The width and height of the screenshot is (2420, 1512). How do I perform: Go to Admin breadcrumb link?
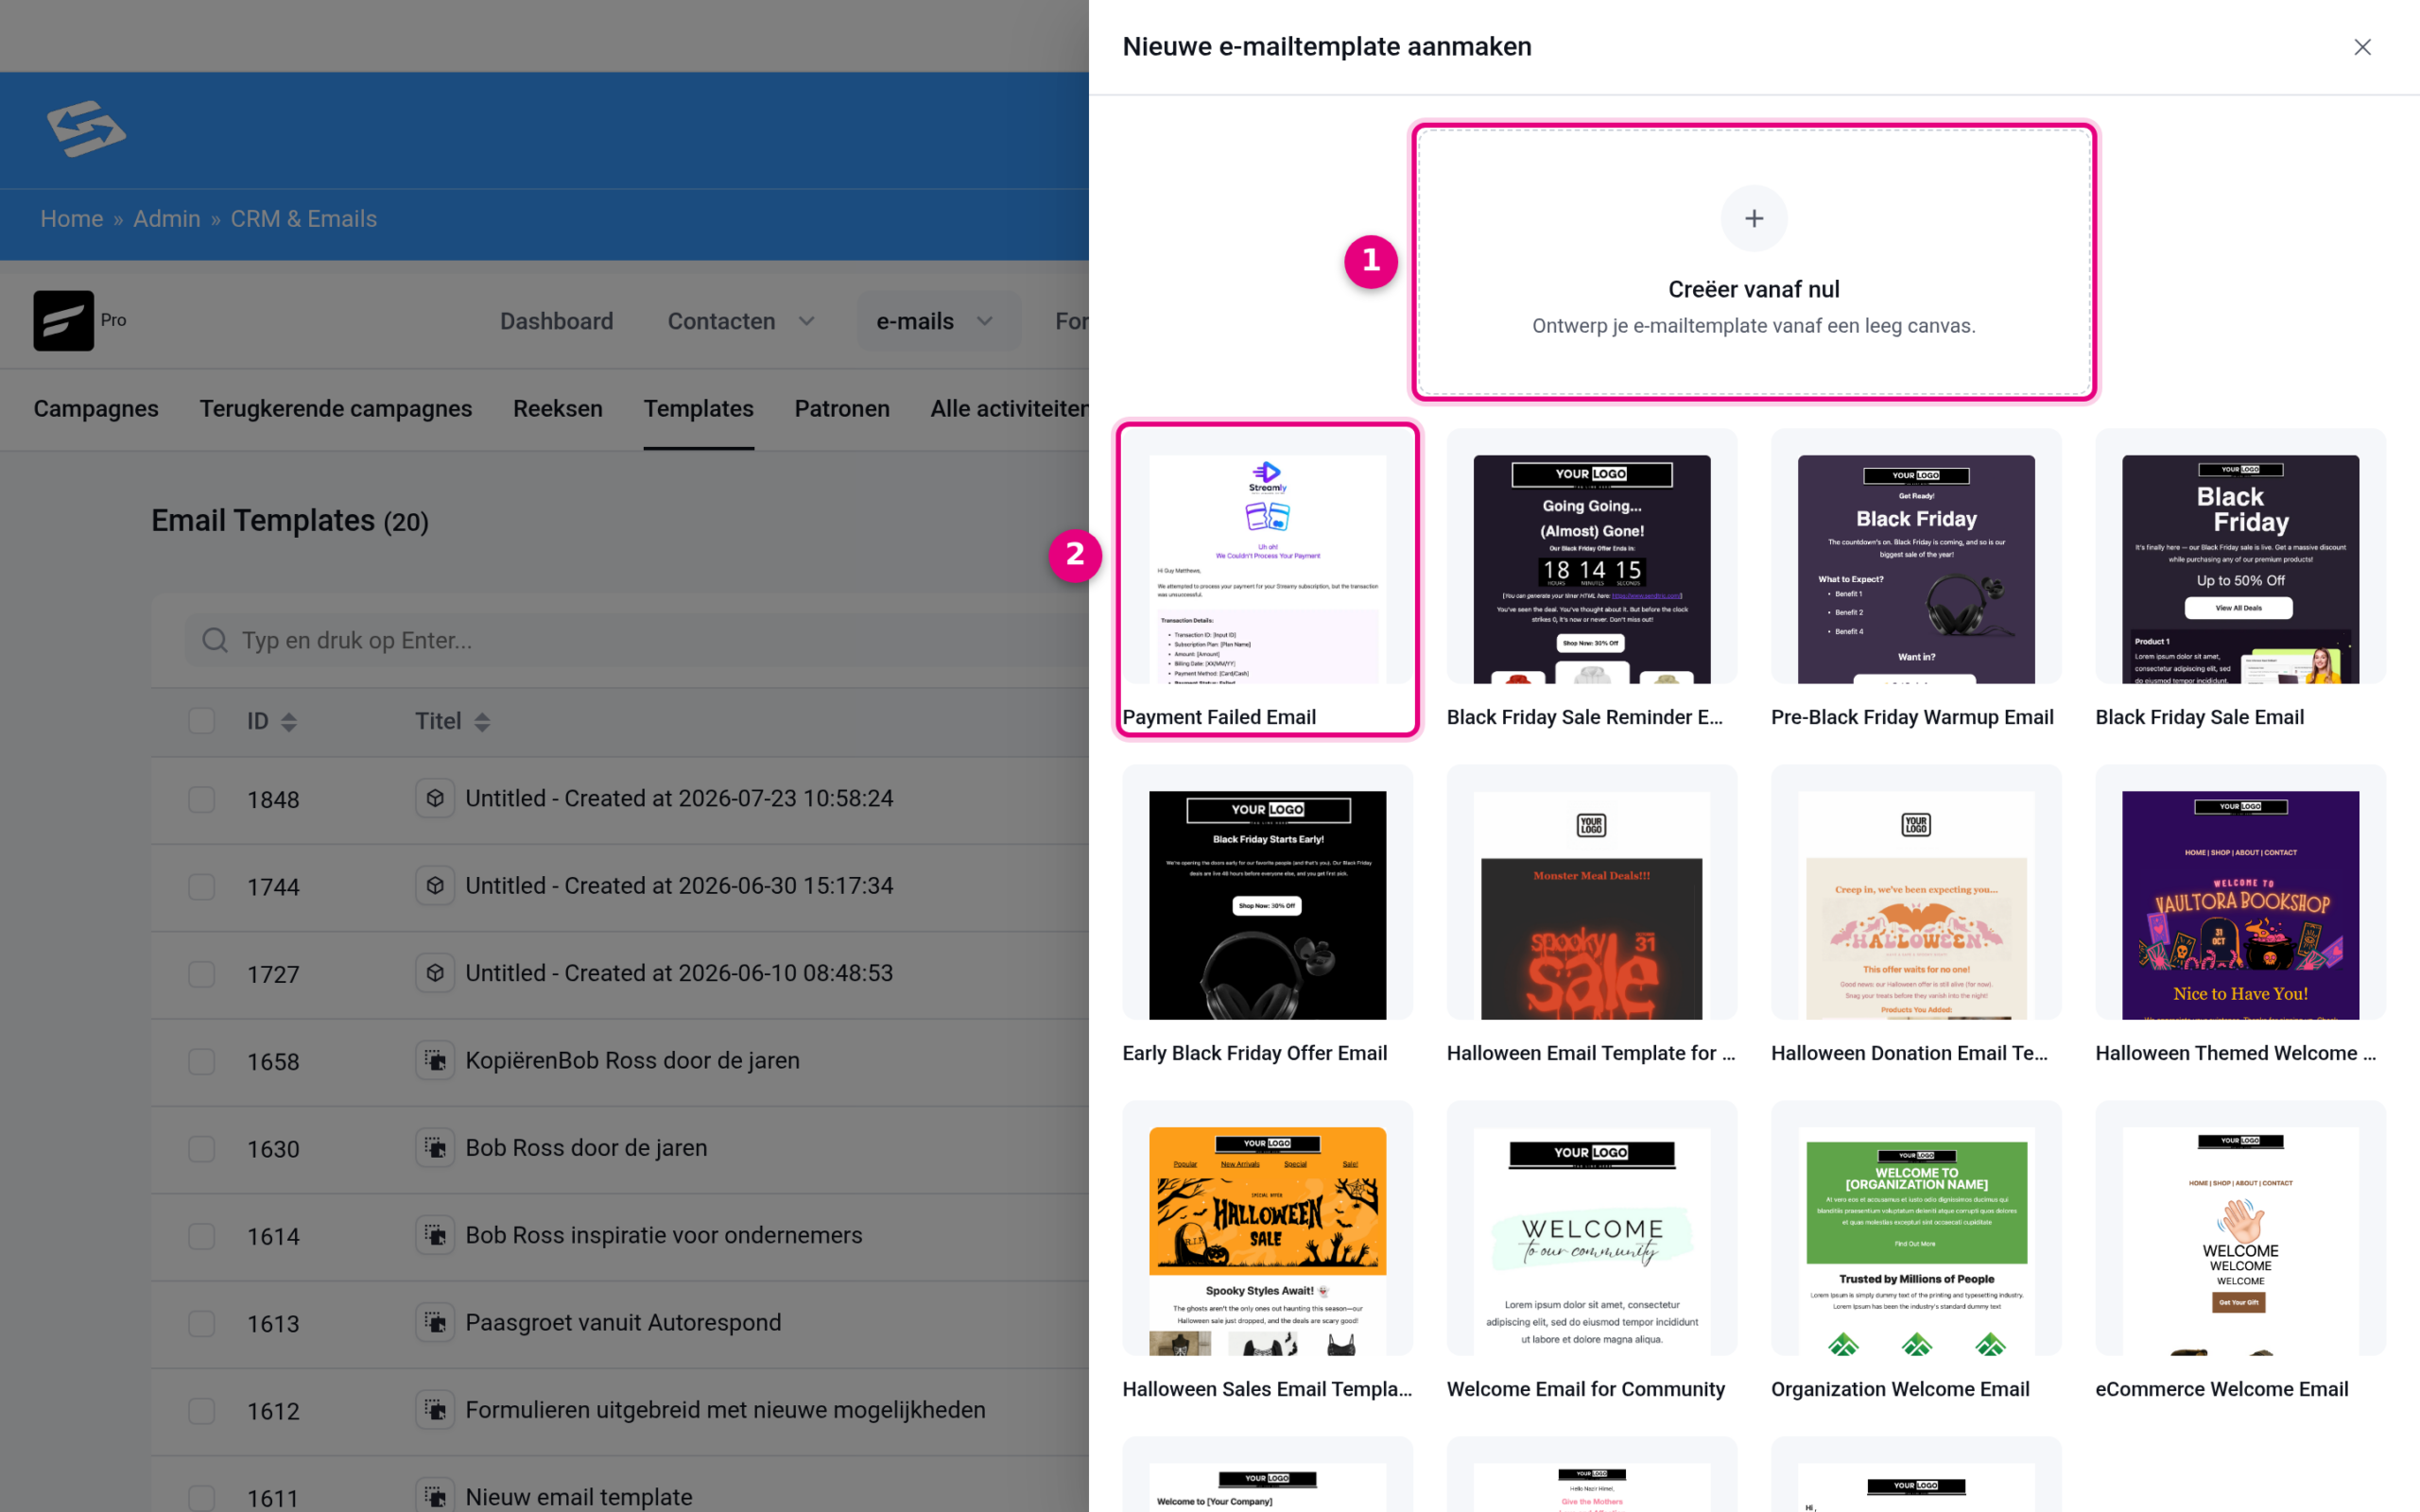coord(166,219)
